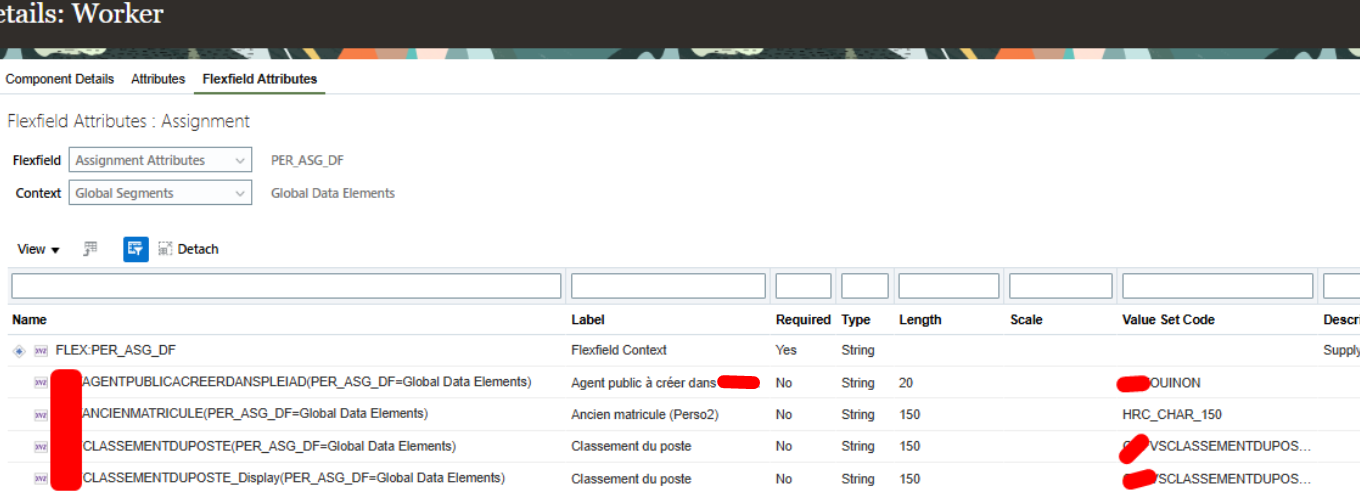Click the PER_ASG_DF flexfield code text

(307, 160)
